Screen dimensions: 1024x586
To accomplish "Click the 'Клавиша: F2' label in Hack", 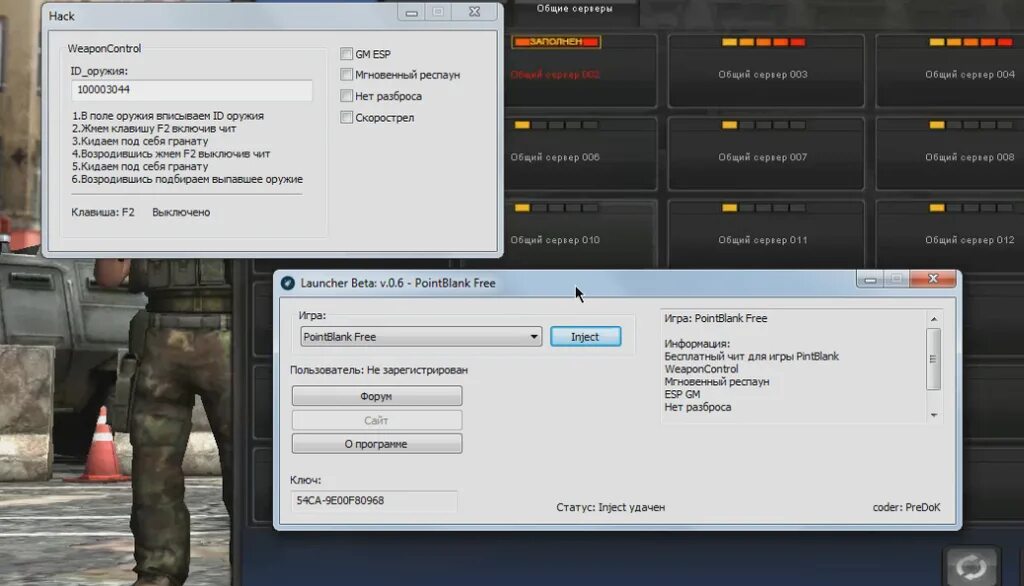I will (x=103, y=212).
